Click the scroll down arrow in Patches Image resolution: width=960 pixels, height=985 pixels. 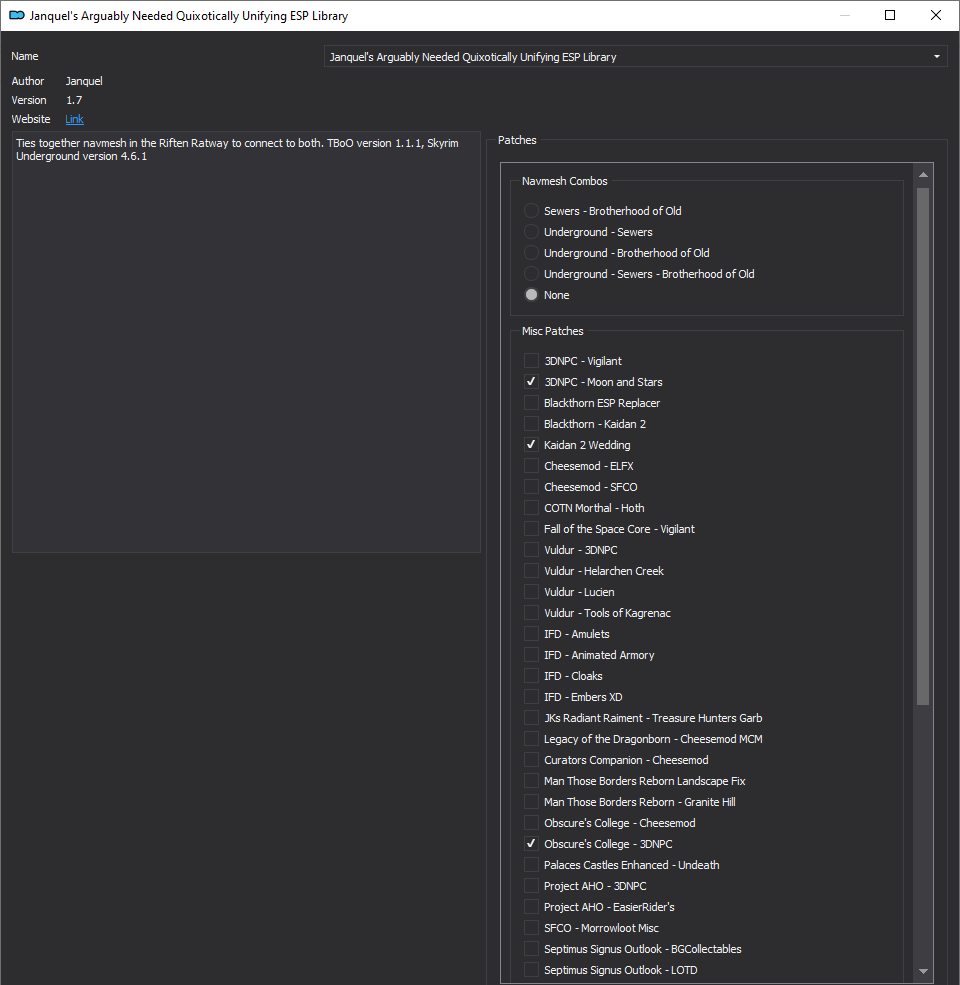(923, 971)
